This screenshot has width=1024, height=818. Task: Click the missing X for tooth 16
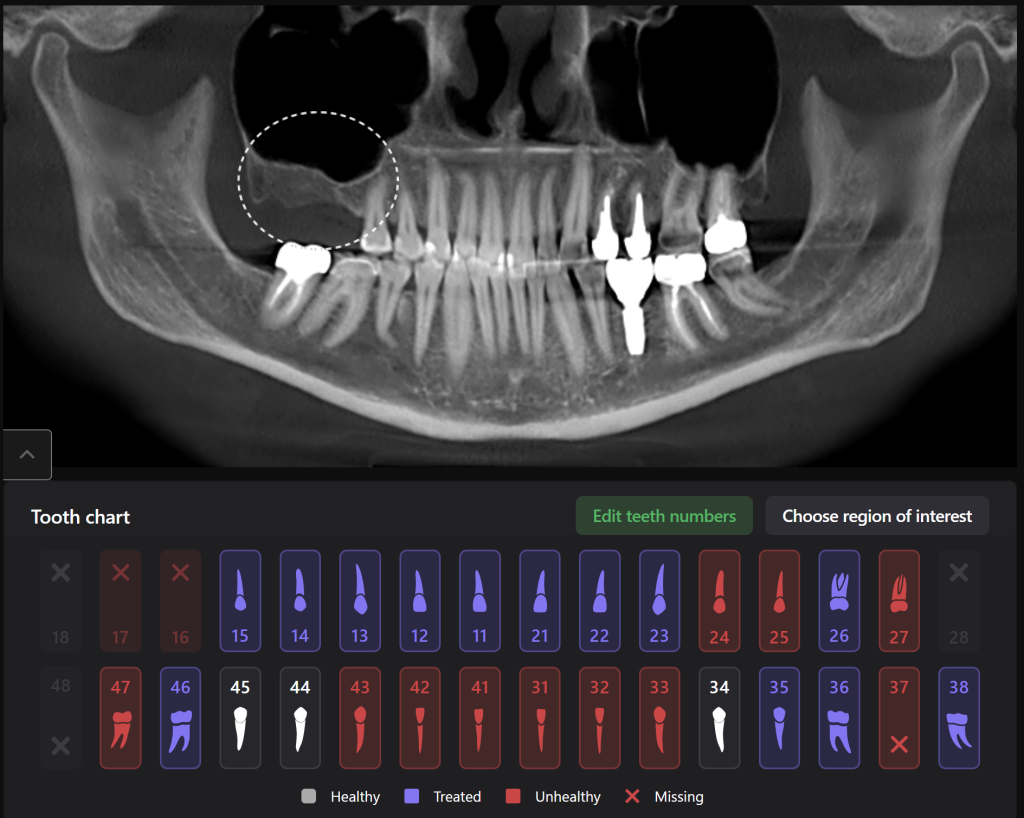tap(180, 572)
